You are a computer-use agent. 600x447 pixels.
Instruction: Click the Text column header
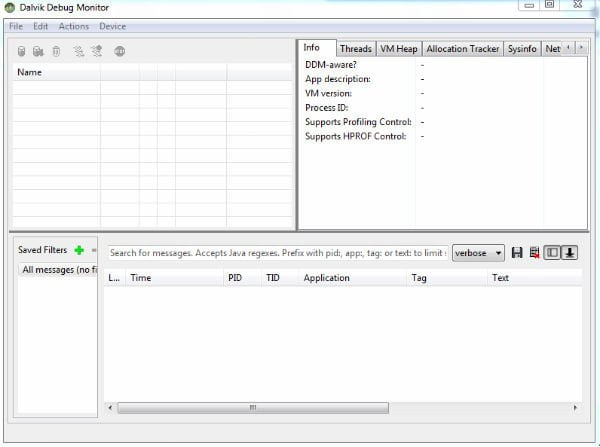[x=535, y=278]
